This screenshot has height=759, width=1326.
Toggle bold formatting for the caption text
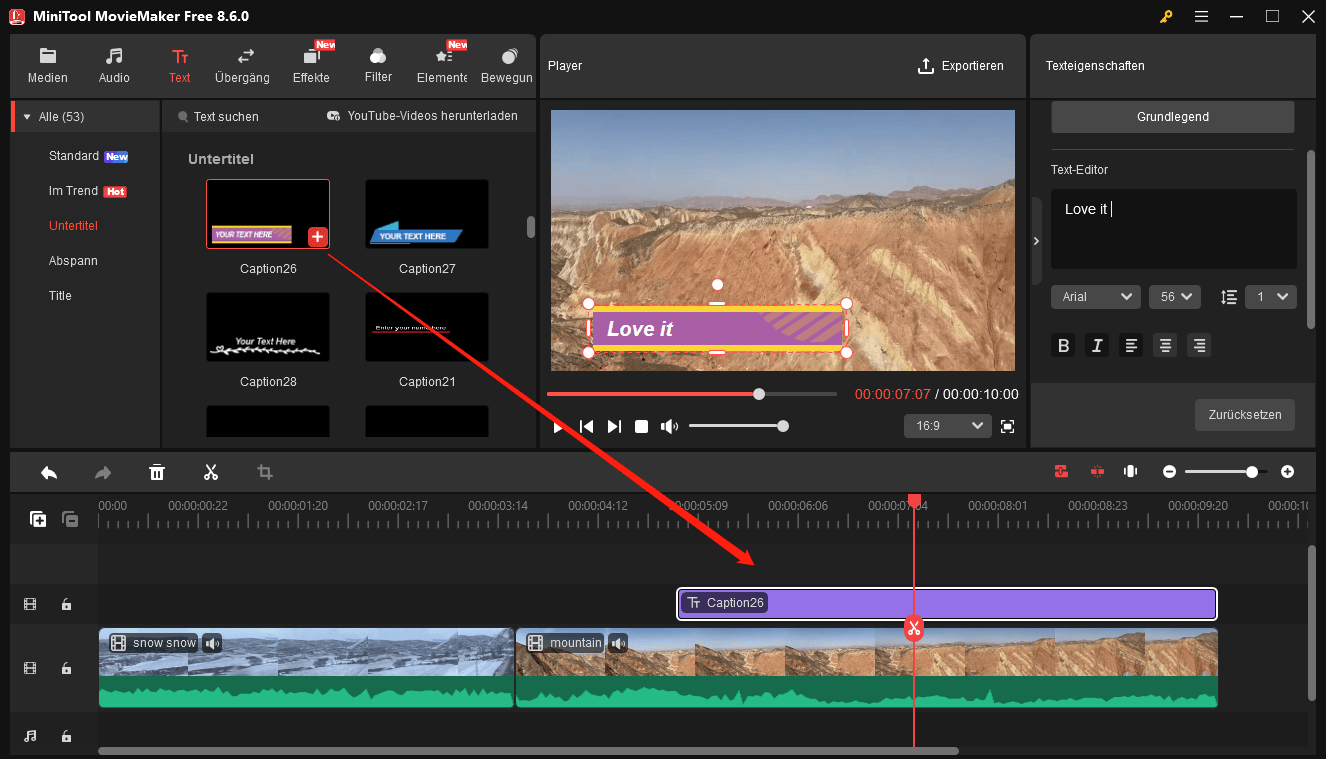(x=1063, y=345)
